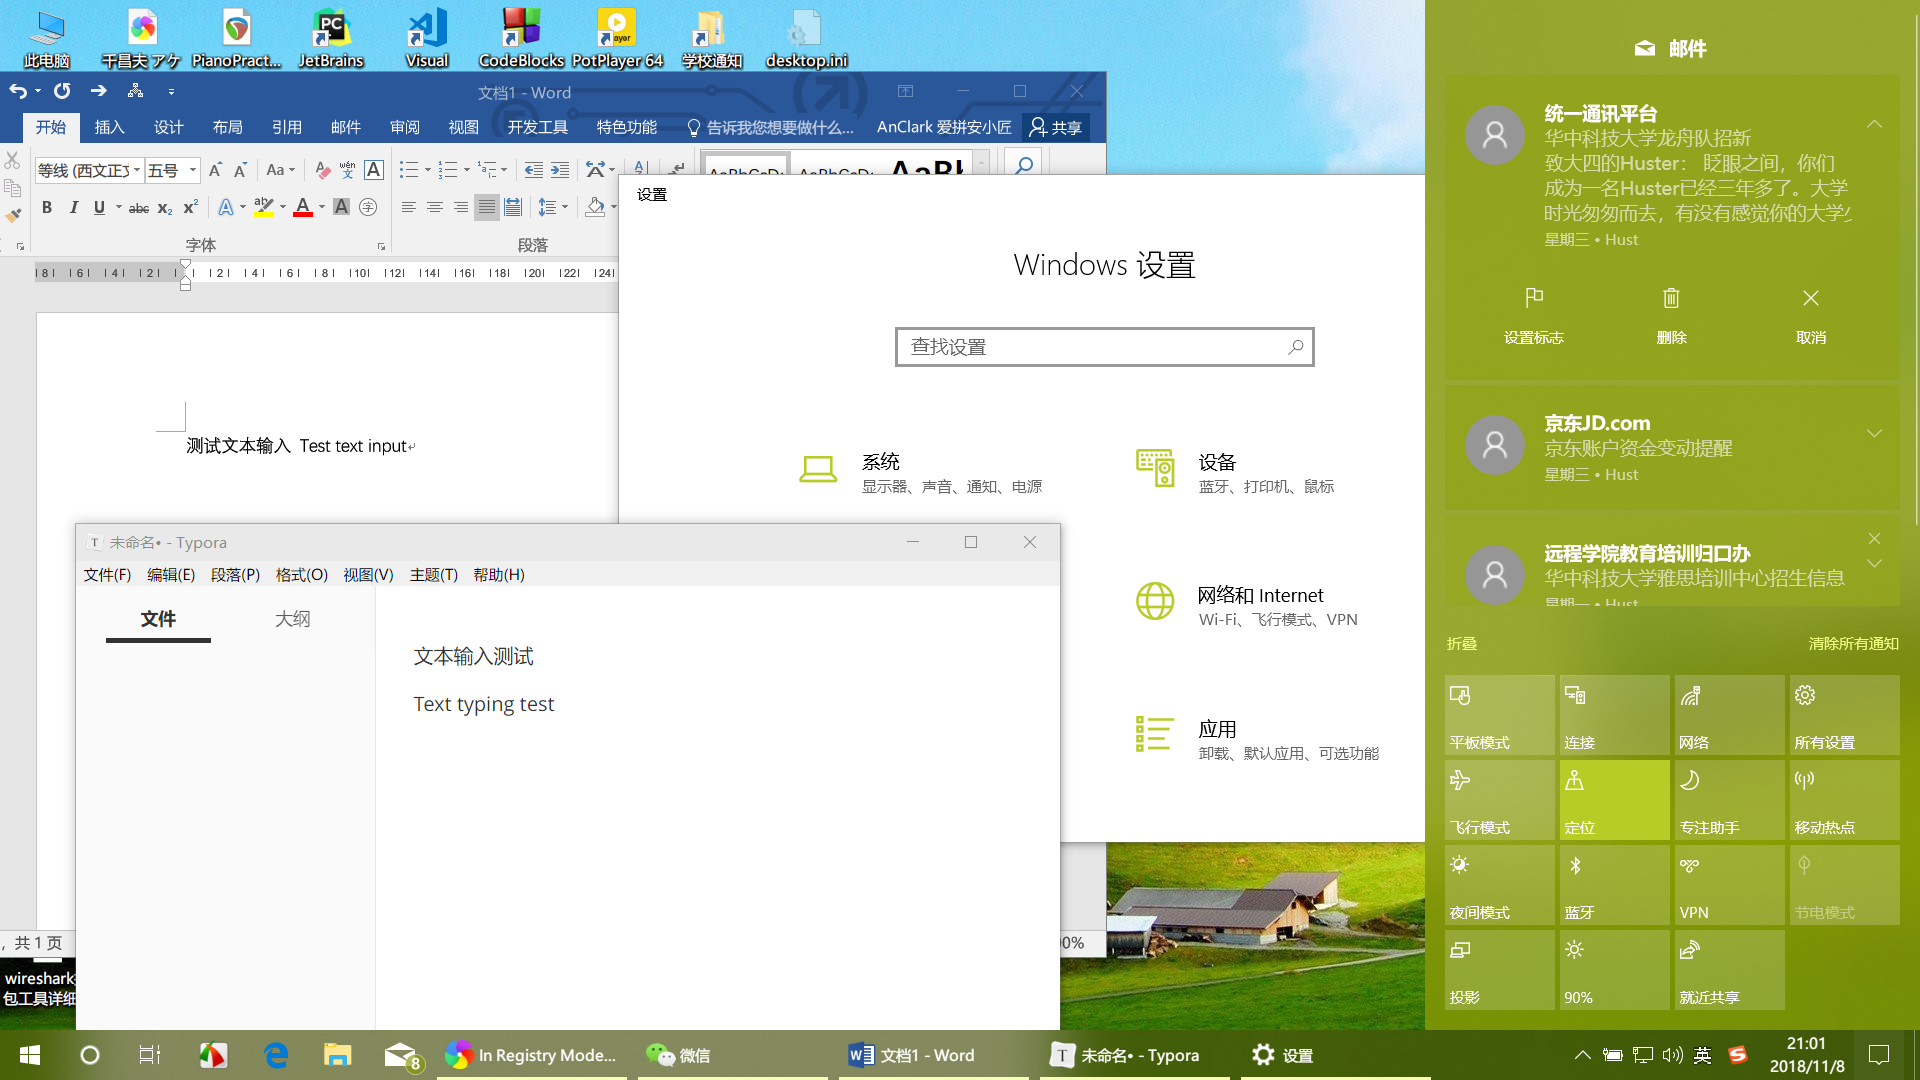This screenshot has height=1080, width=1920.
Task: Click the 设置标志 flag icon on mail notification
Action: coord(1534,298)
